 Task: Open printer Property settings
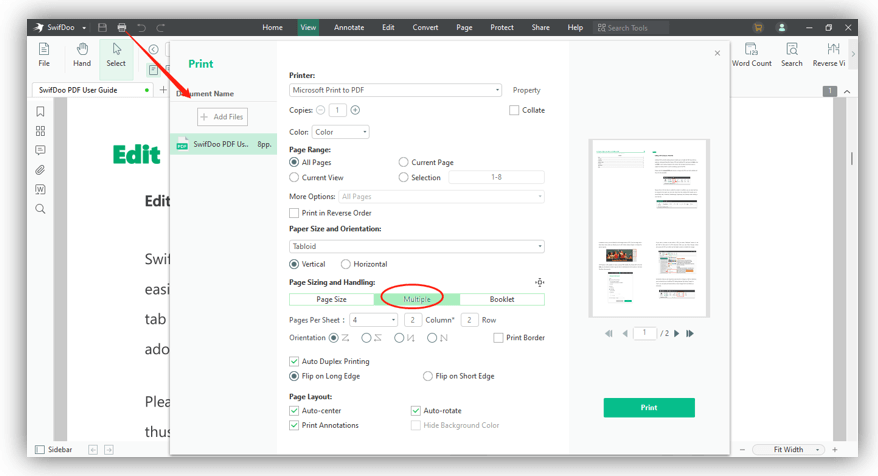(526, 90)
